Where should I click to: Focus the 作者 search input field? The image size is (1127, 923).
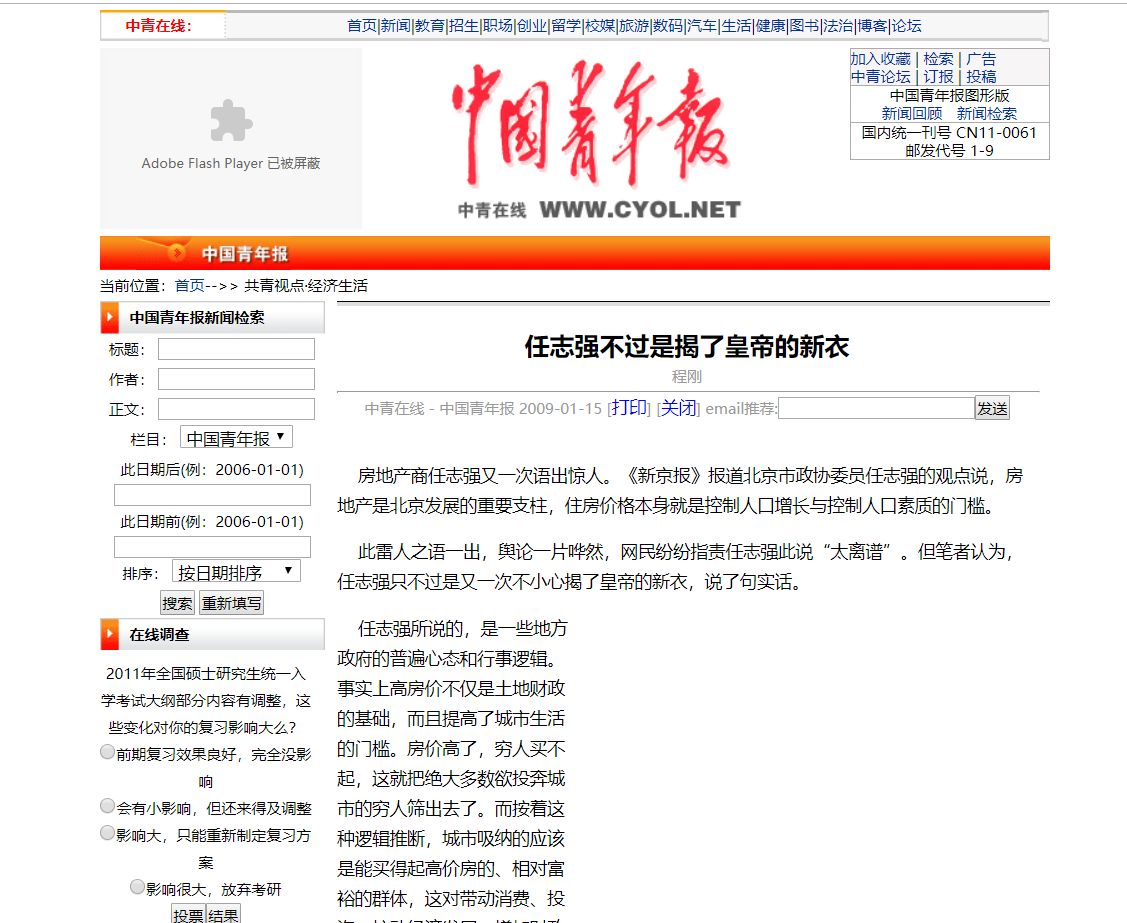[x=236, y=379]
